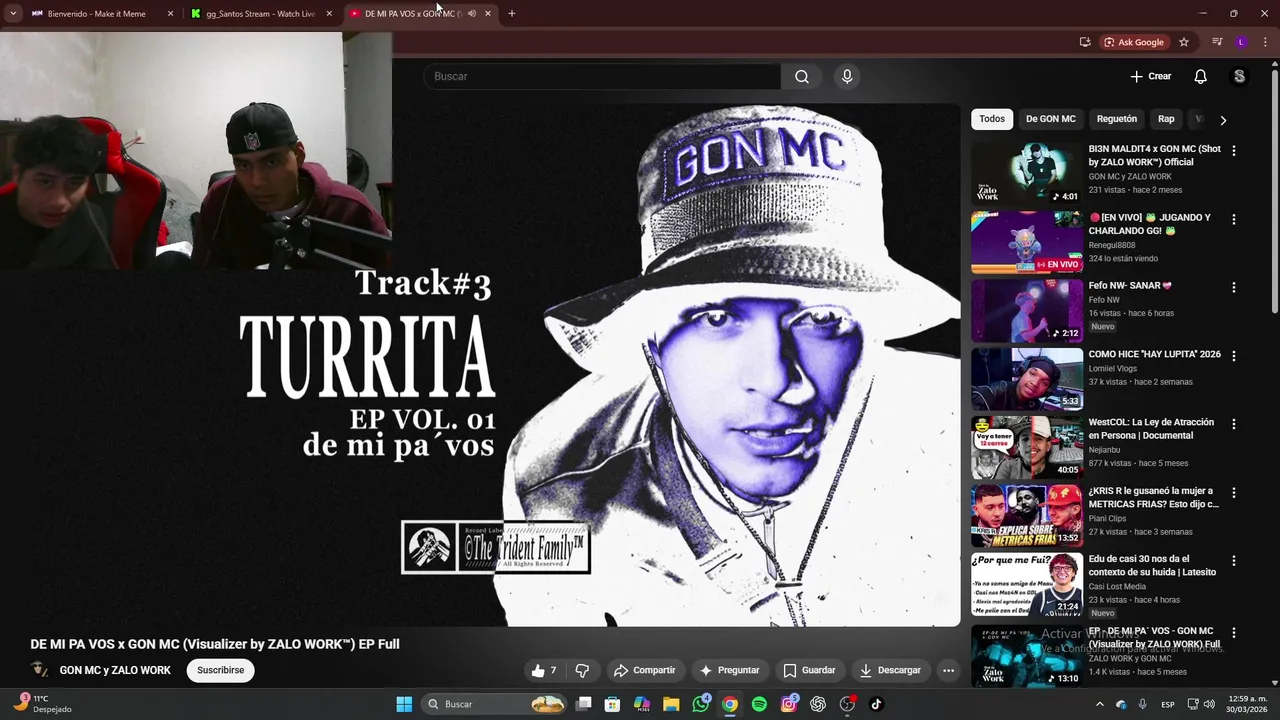Open the account avatar menu in YouTube
Viewport: 1280px width, 720px height.
tap(1239, 76)
